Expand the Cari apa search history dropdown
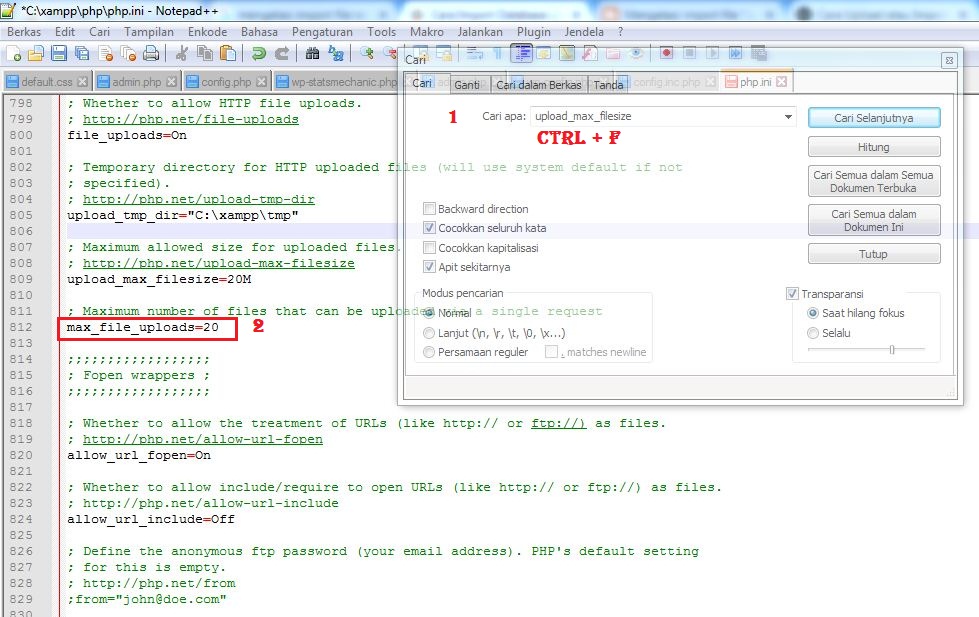Viewport: 979px width, 617px height. [x=789, y=117]
